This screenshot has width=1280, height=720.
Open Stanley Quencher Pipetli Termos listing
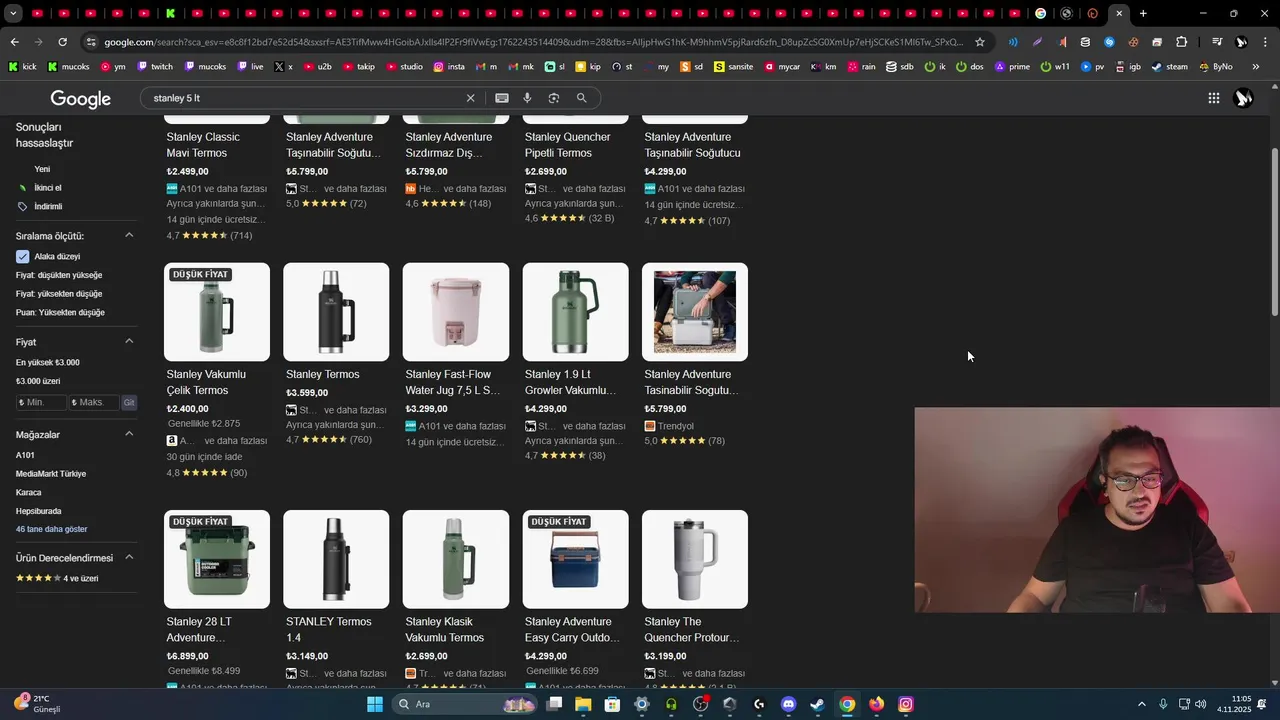click(x=567, y=145)
